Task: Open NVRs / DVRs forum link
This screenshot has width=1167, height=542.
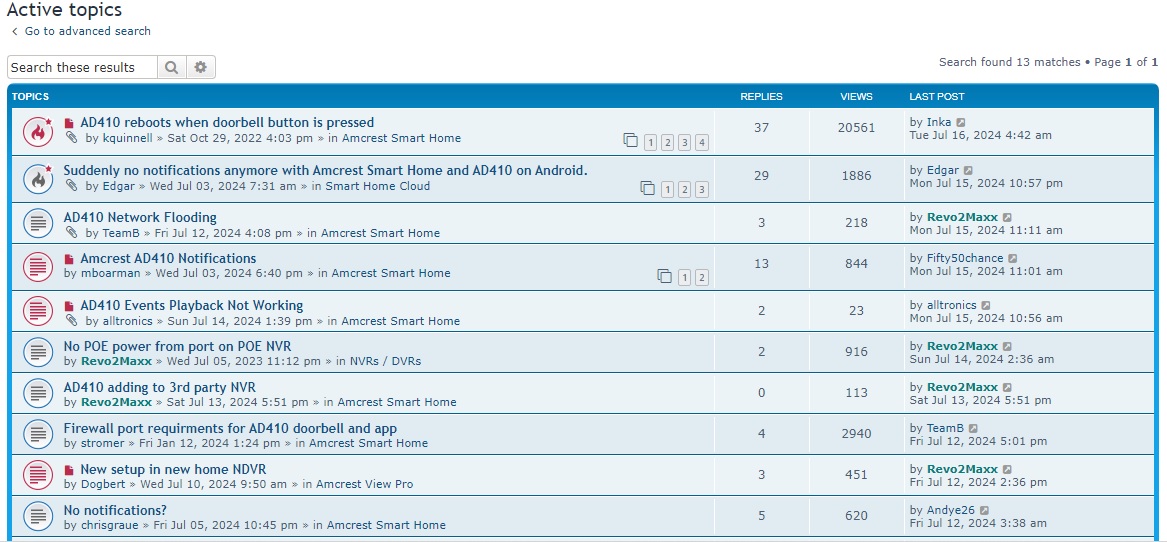Action: pyautogui.click(x=385, y=361)
